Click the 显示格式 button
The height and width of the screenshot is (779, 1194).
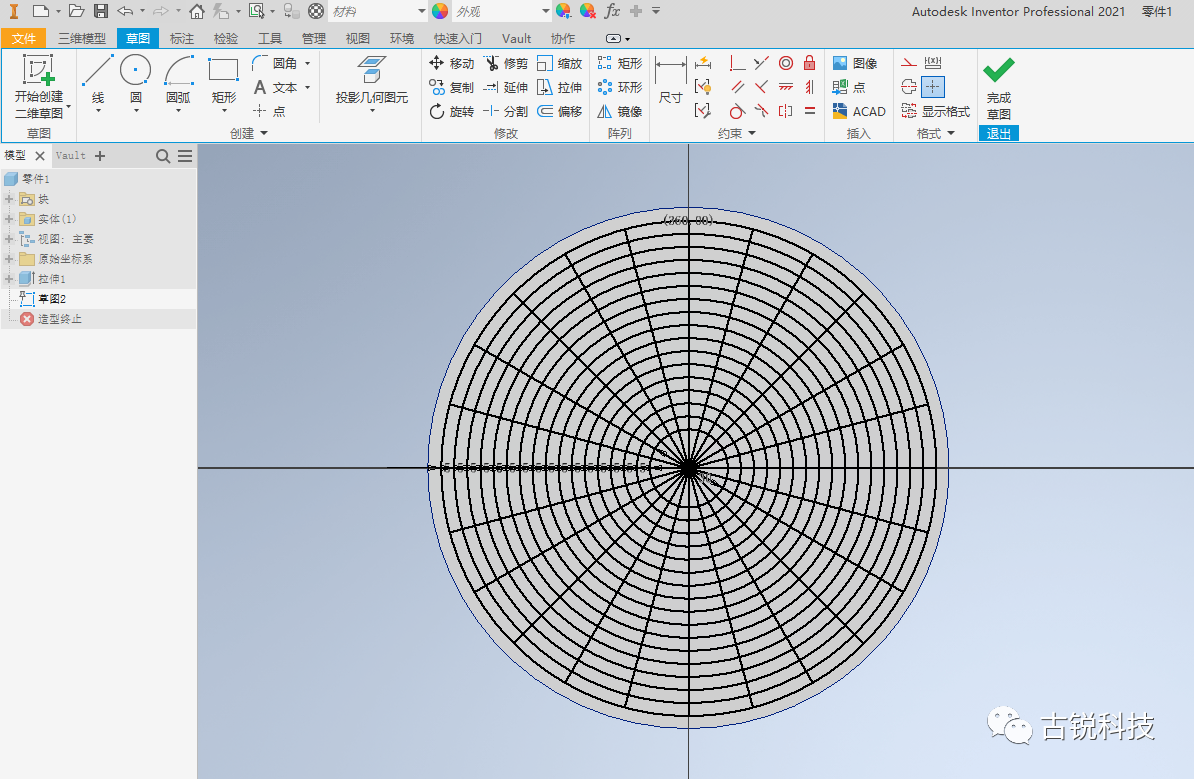(936, 111)
